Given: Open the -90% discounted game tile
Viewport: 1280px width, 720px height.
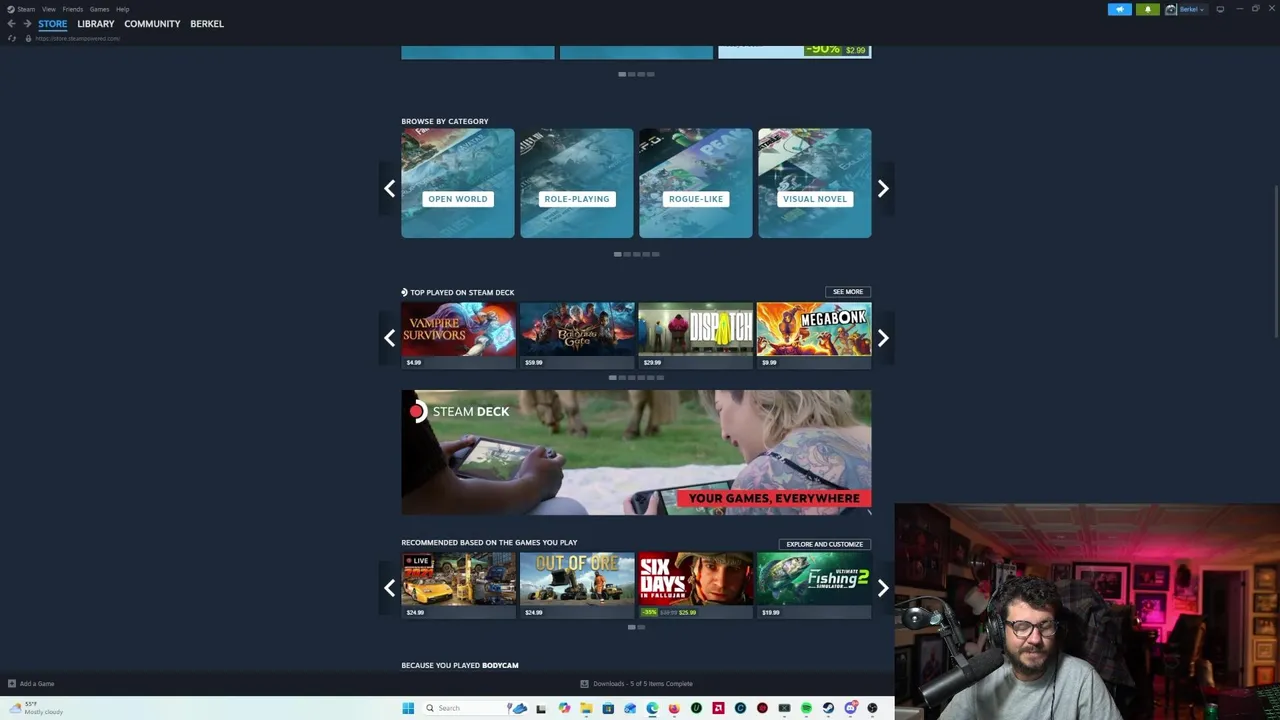Looking at the screenshot, I should pos(795,52).
